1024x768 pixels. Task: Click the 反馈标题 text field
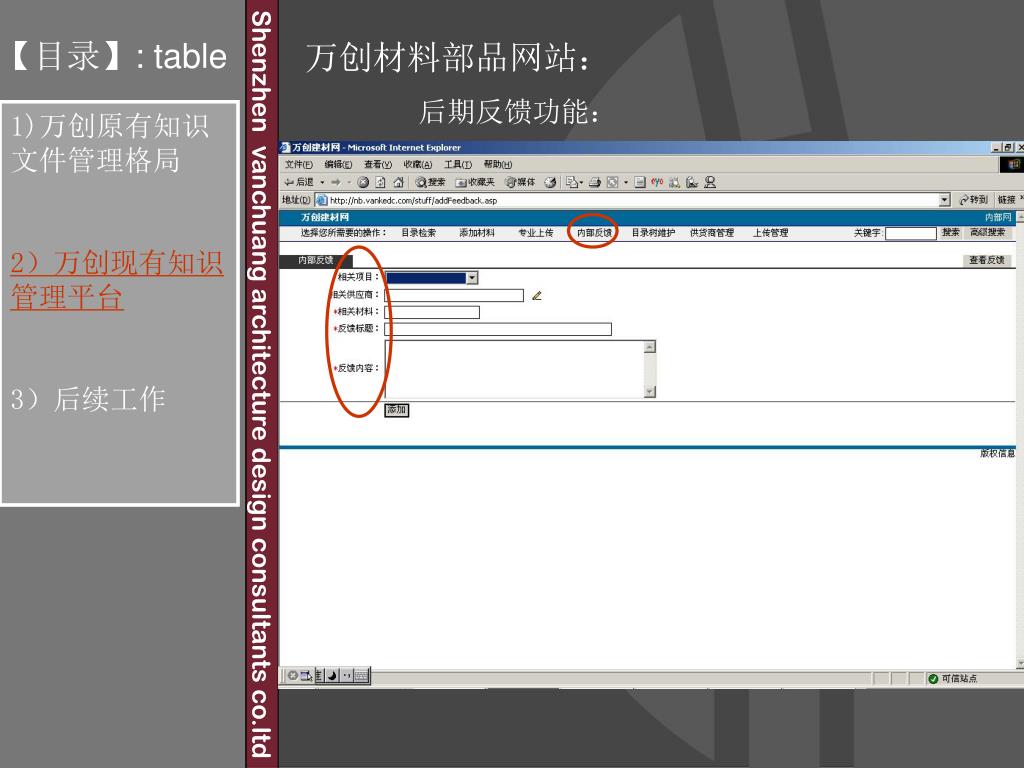coord(498,329)
